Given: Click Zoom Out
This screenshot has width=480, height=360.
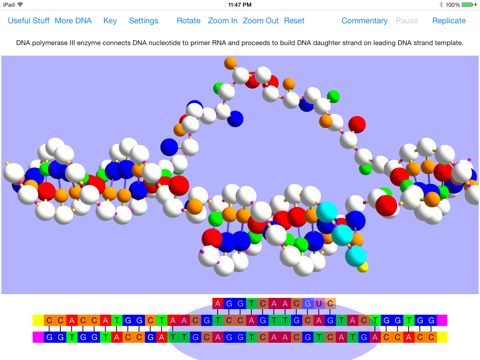Looking at the screenshot, I should pos(260,21).
